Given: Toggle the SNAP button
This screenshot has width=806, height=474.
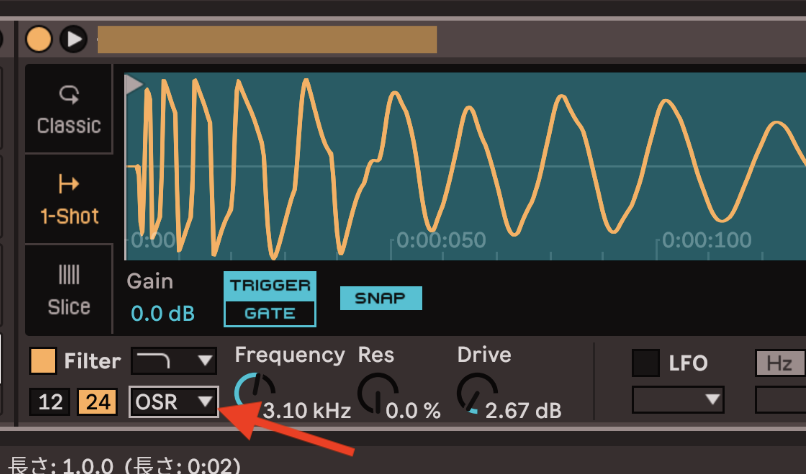Looking at the screenshot, I should click(x=381, y=298).
